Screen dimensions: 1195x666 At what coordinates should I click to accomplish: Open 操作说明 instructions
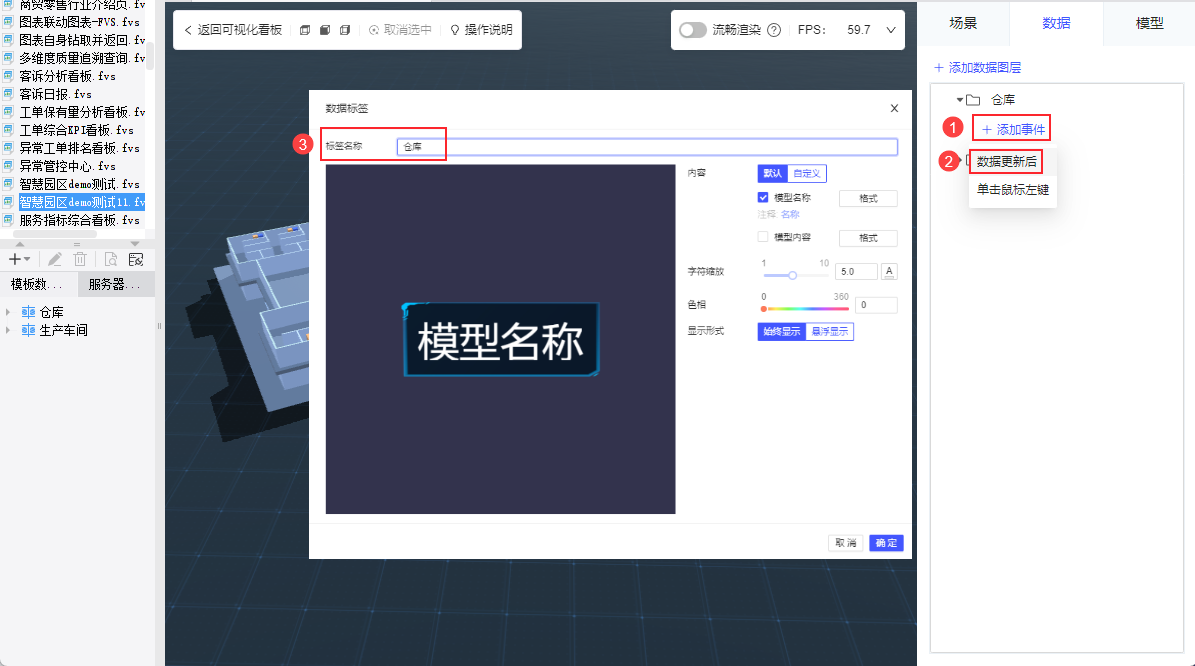coord(481,30)
